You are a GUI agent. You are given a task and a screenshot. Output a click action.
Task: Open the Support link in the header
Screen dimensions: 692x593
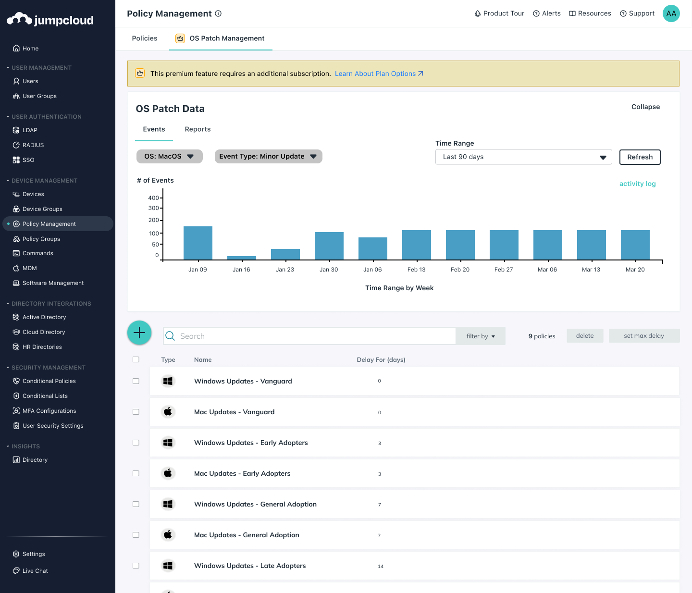click(x=637, y=14)
